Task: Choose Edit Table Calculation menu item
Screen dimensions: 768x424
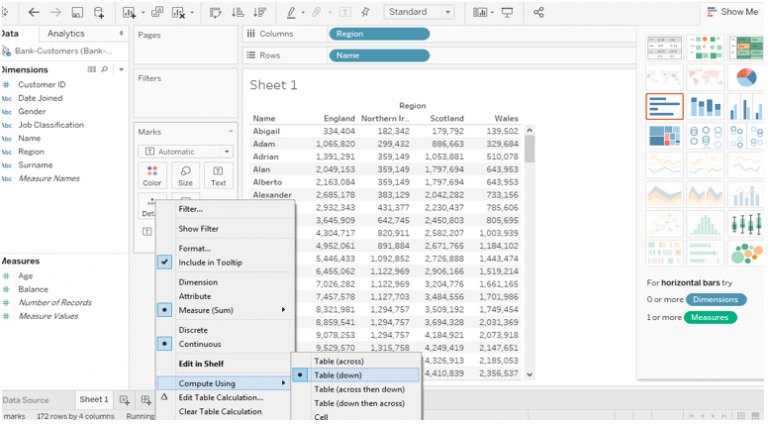Action: 221,398
